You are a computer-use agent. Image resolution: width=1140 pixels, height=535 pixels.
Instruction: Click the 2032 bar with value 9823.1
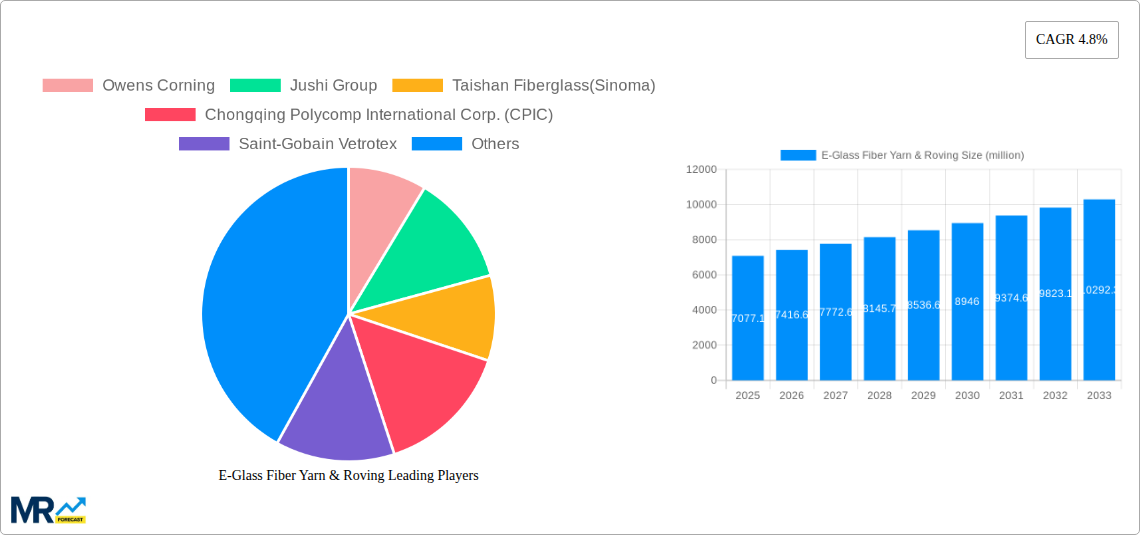[x=1056, y=294]
